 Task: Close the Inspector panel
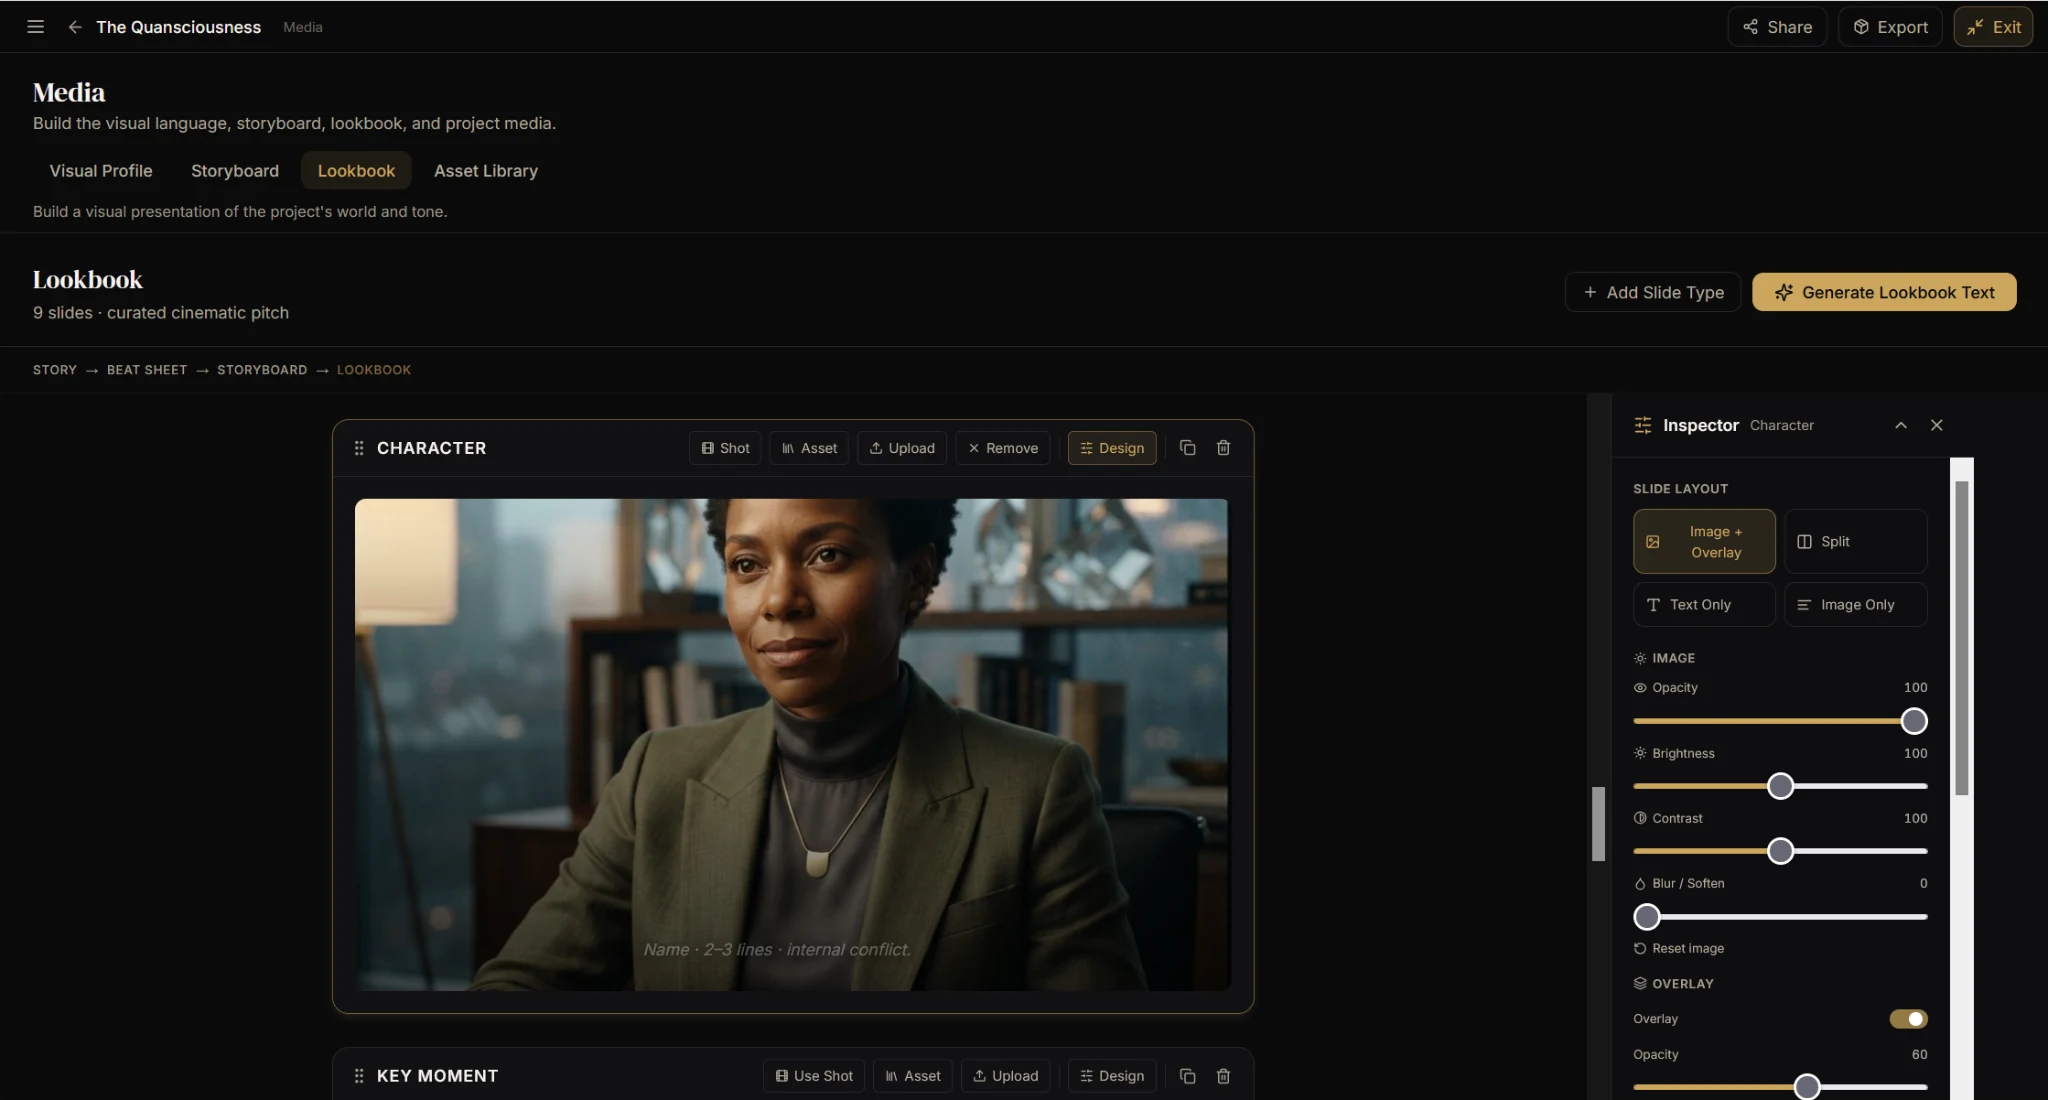(x=1936, y=425)
